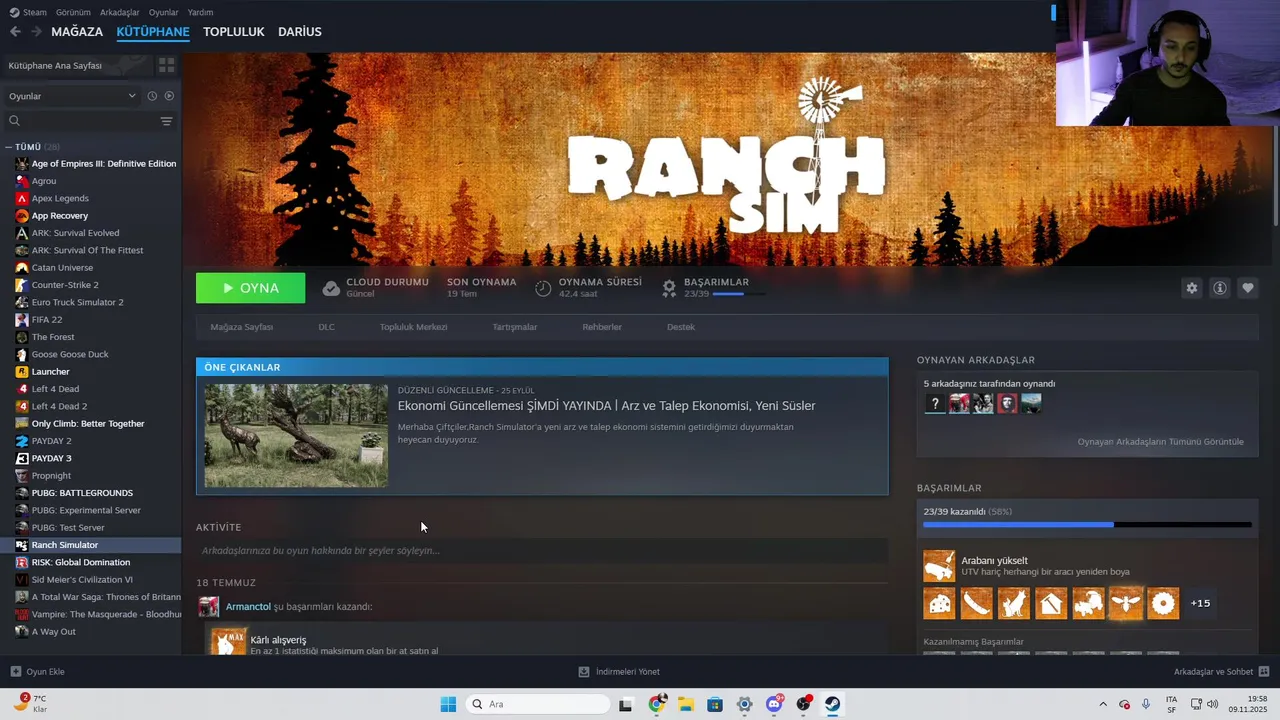
Task: Open the economy update news thumbnail
Action: click(x=296, y=436)
